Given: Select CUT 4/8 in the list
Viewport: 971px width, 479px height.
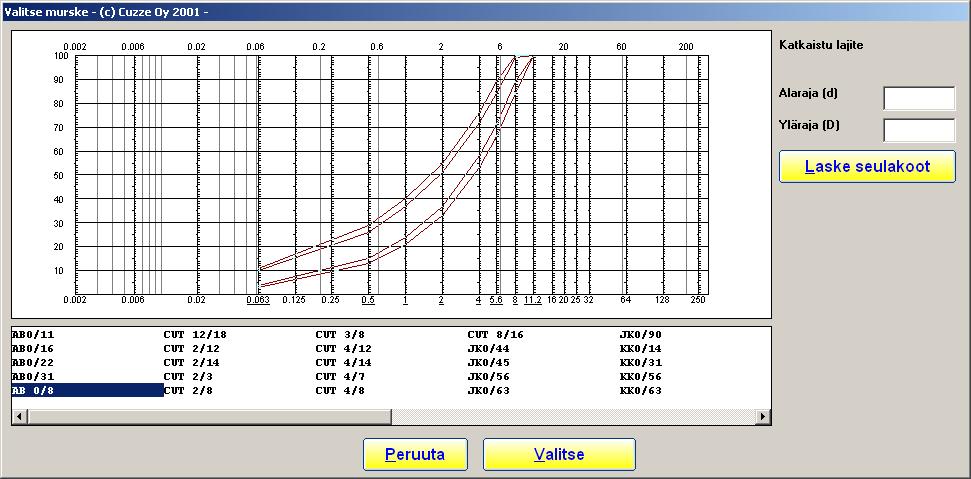Looking at the screenshot, I should (340, 391).
